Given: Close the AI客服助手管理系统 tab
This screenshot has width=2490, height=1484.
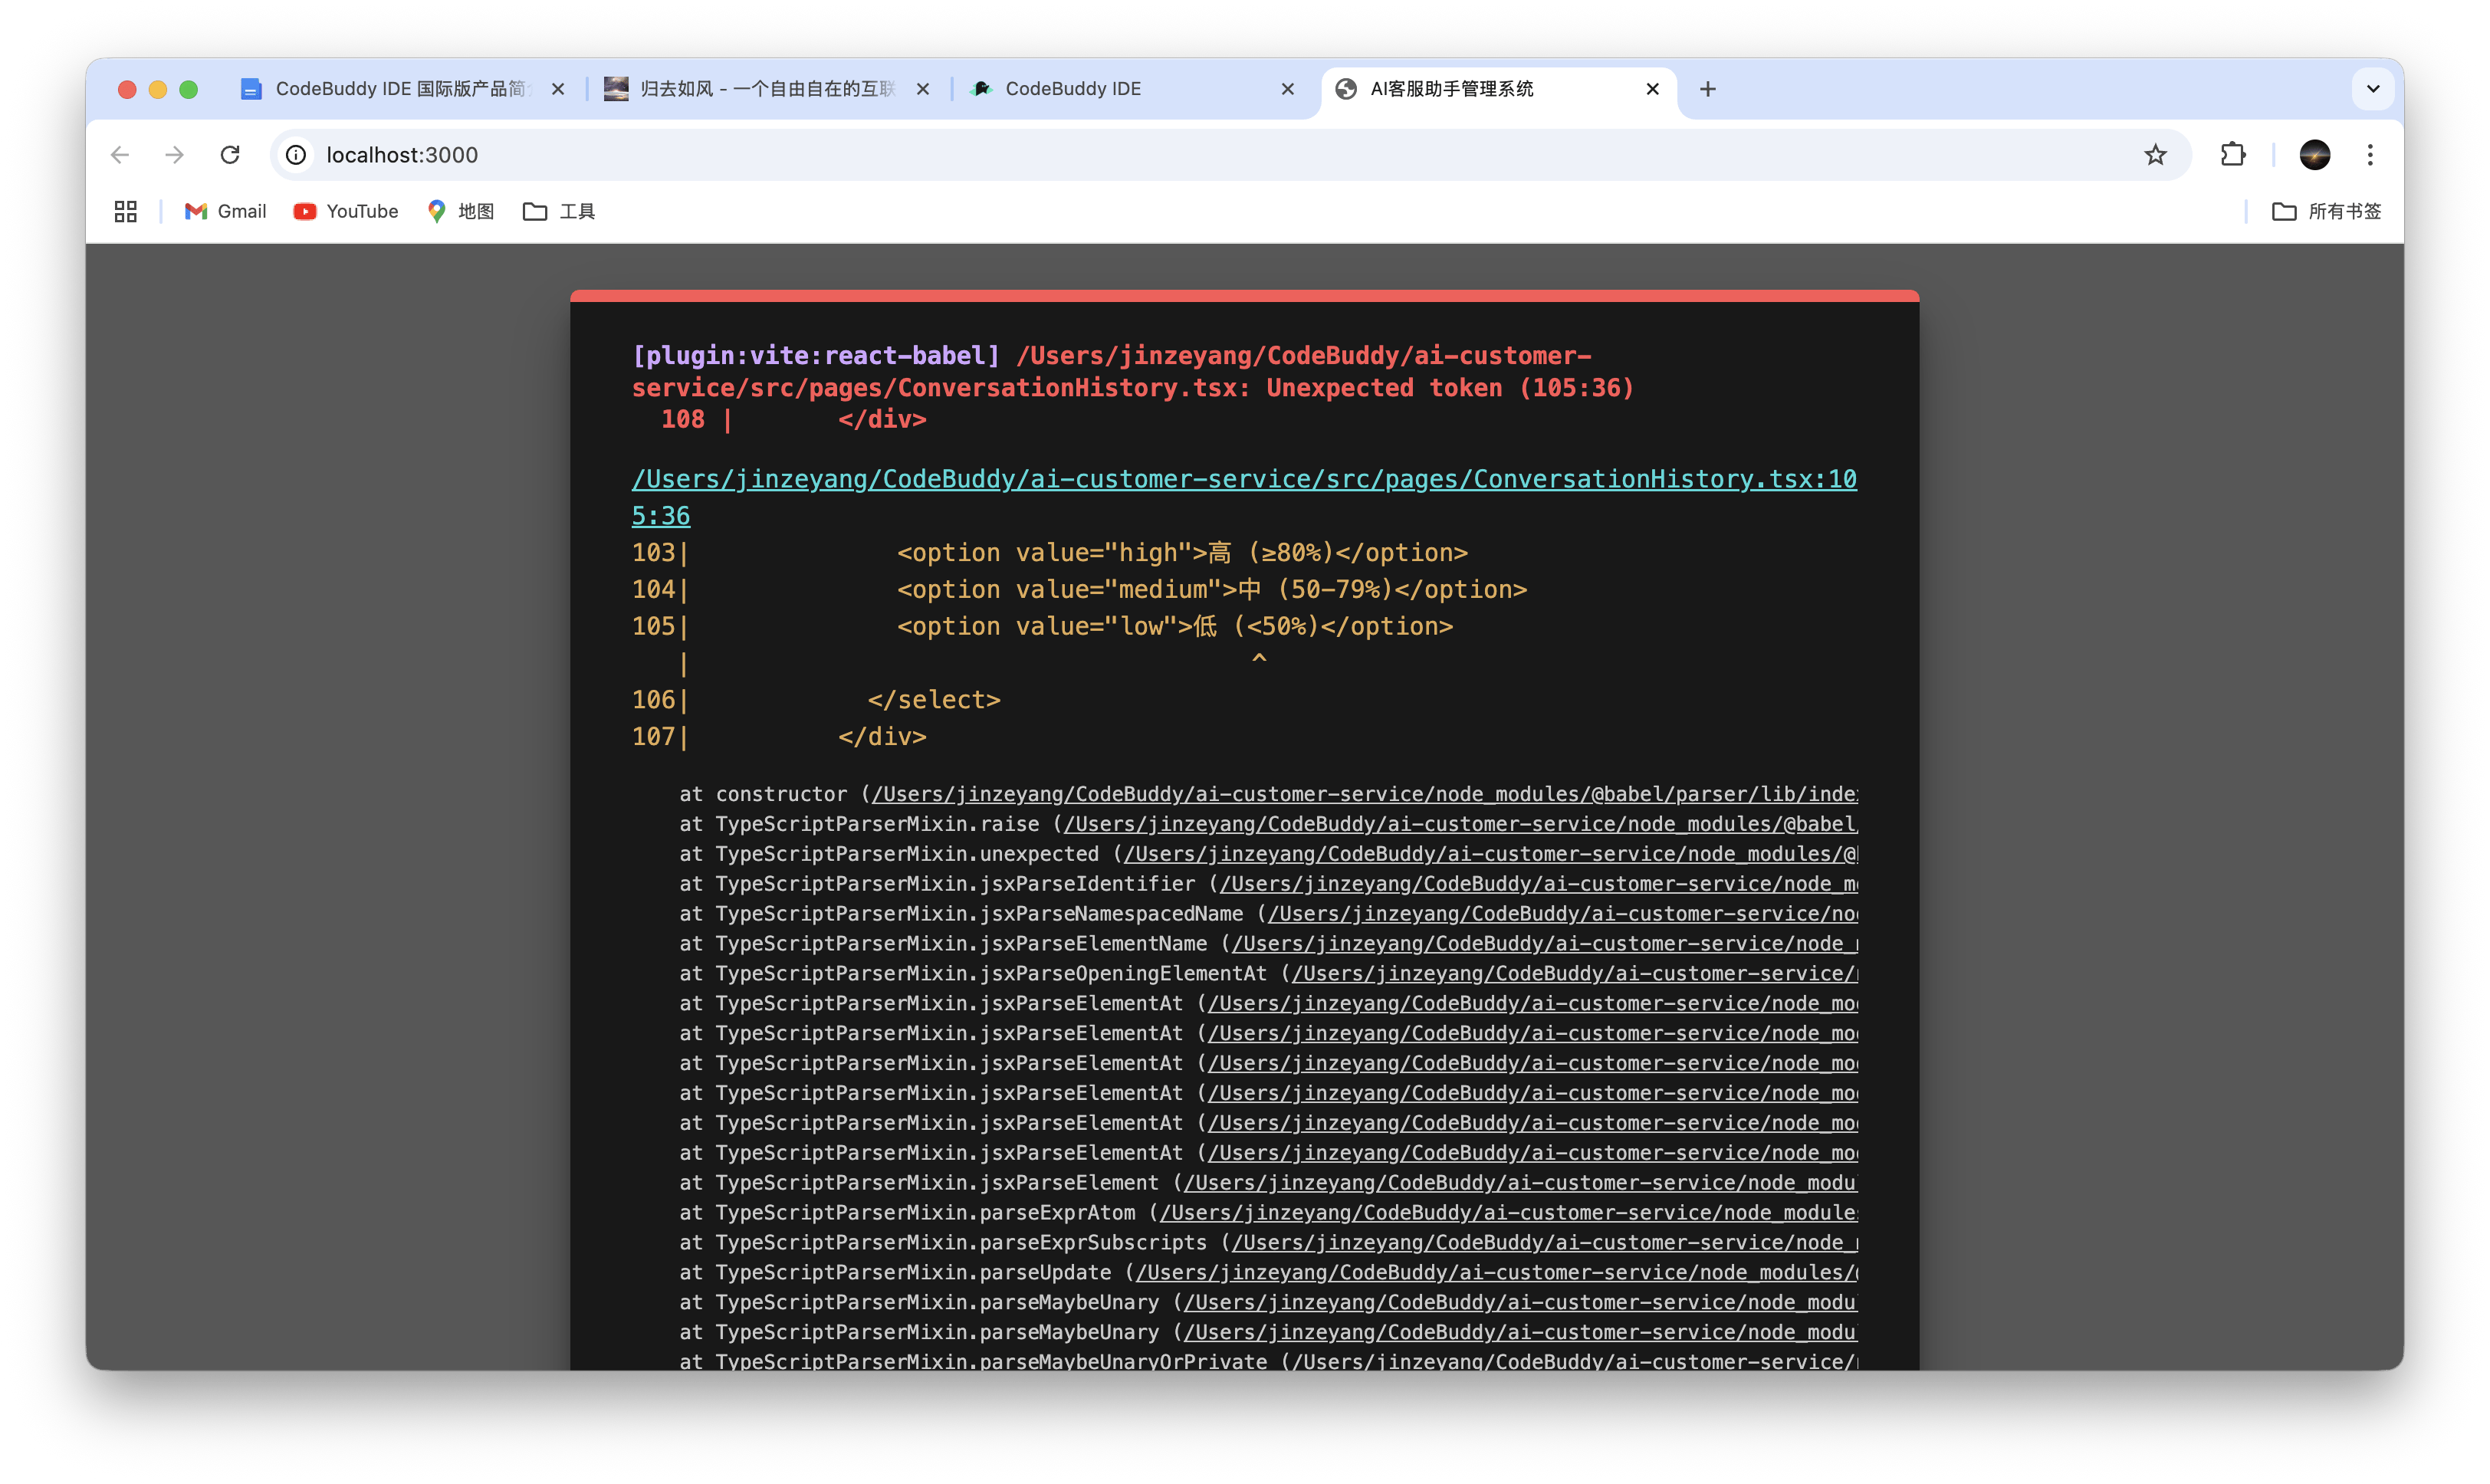Looking at the screenshot, I should point(1653,89).
